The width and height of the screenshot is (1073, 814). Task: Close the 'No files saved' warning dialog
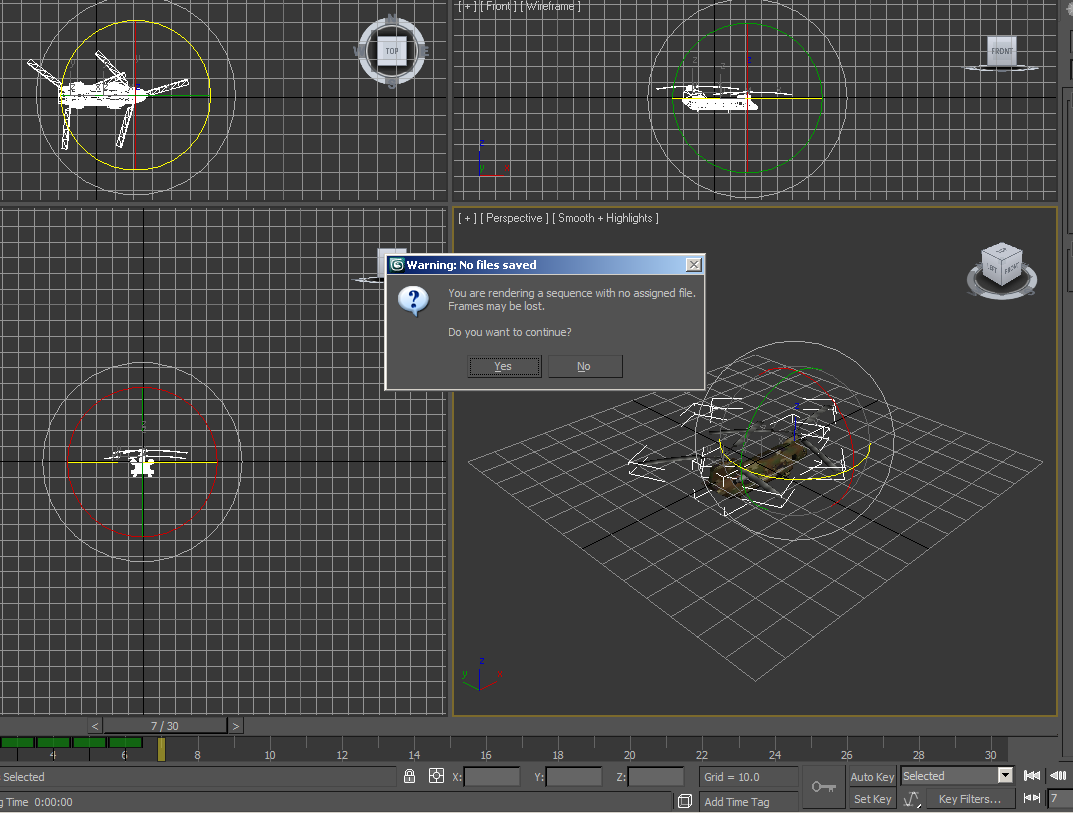pos(693,265)
